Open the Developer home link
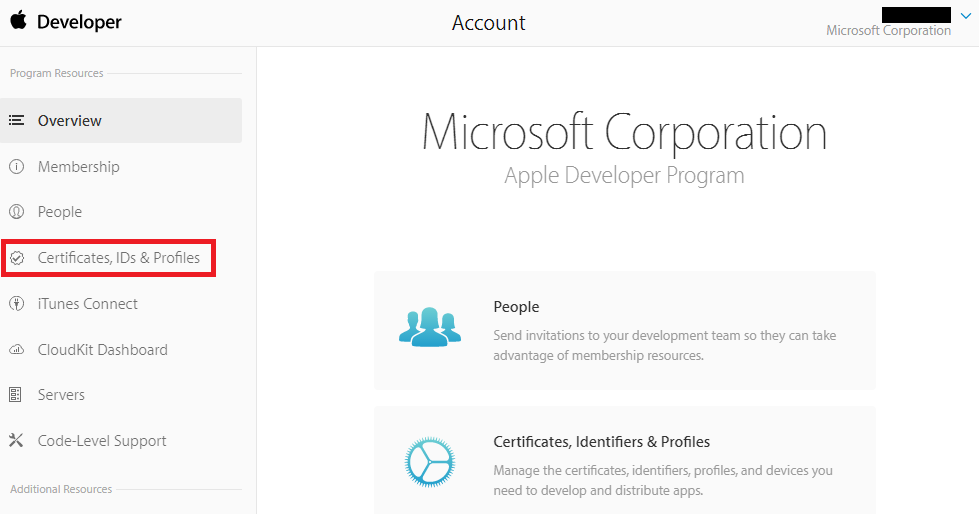The height and width of the screenshot is (514, 979). pos(79,22)
